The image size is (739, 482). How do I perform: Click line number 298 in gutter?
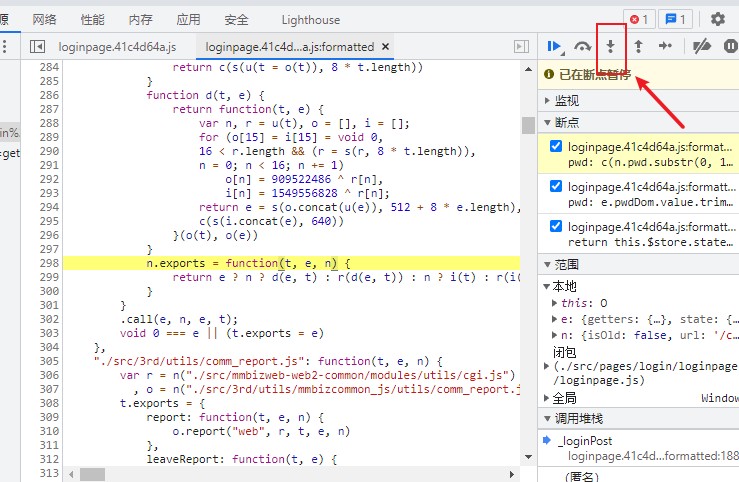(x=49, y=263)
